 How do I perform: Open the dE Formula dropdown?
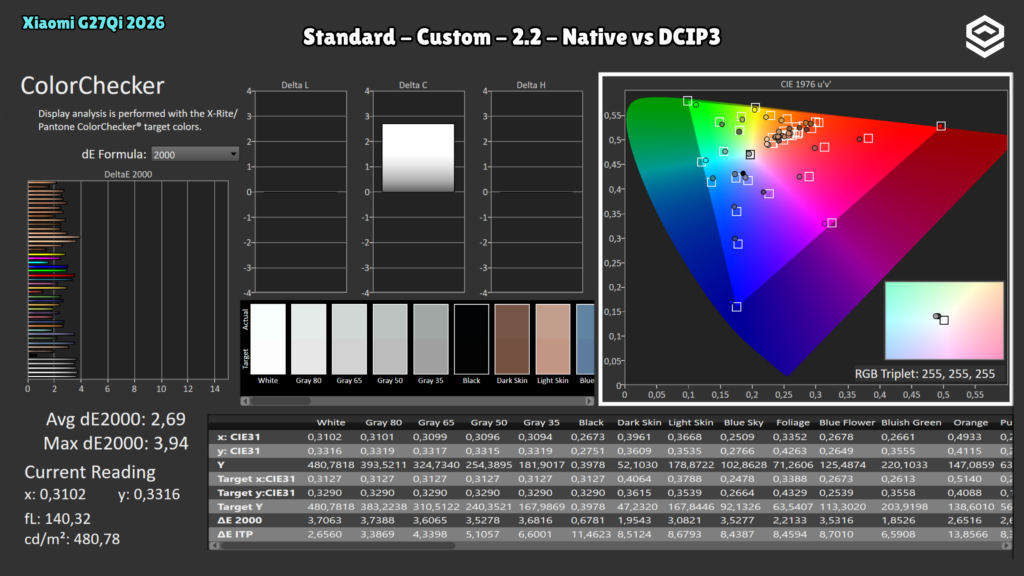pyautogui.click(x=195, y=154)
